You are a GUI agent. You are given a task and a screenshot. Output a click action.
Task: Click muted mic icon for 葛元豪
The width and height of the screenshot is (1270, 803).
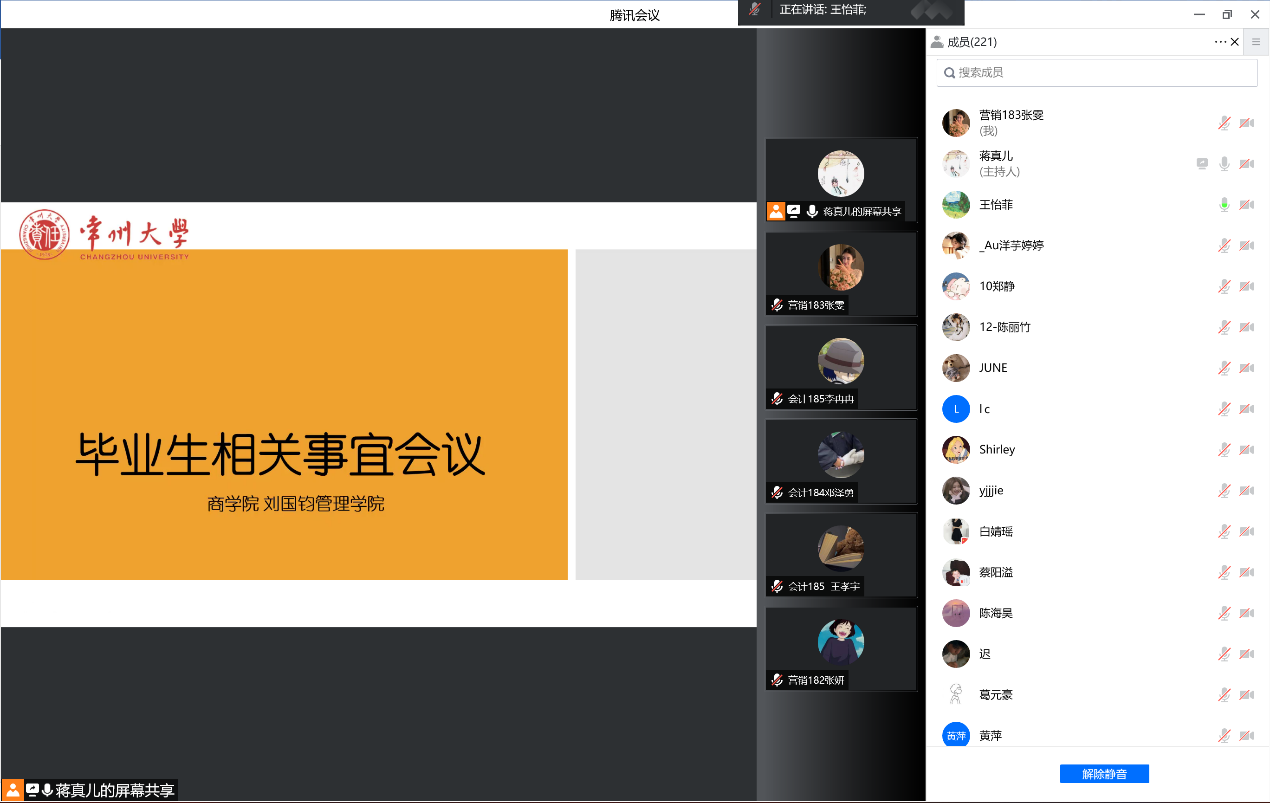1224,695
